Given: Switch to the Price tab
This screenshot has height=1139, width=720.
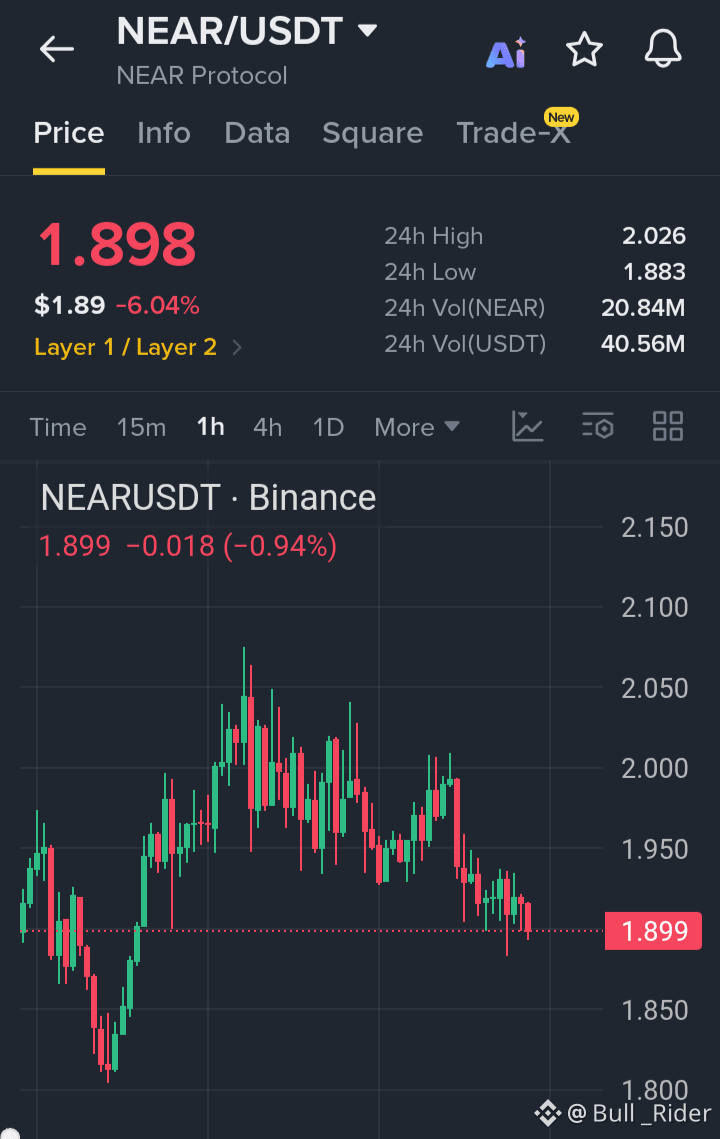Looking at the screenshot, I should (69, 133).
